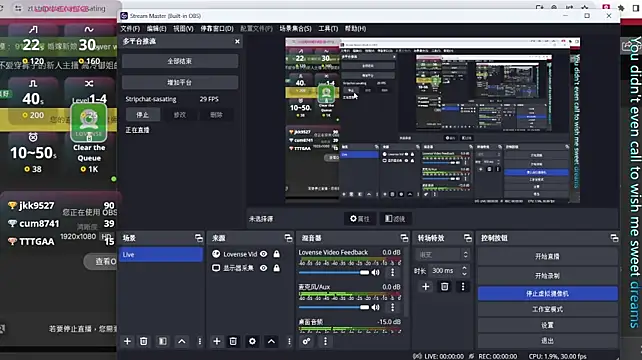
Task: Click the 显示器采集 display capture icon
Action: 216,268
